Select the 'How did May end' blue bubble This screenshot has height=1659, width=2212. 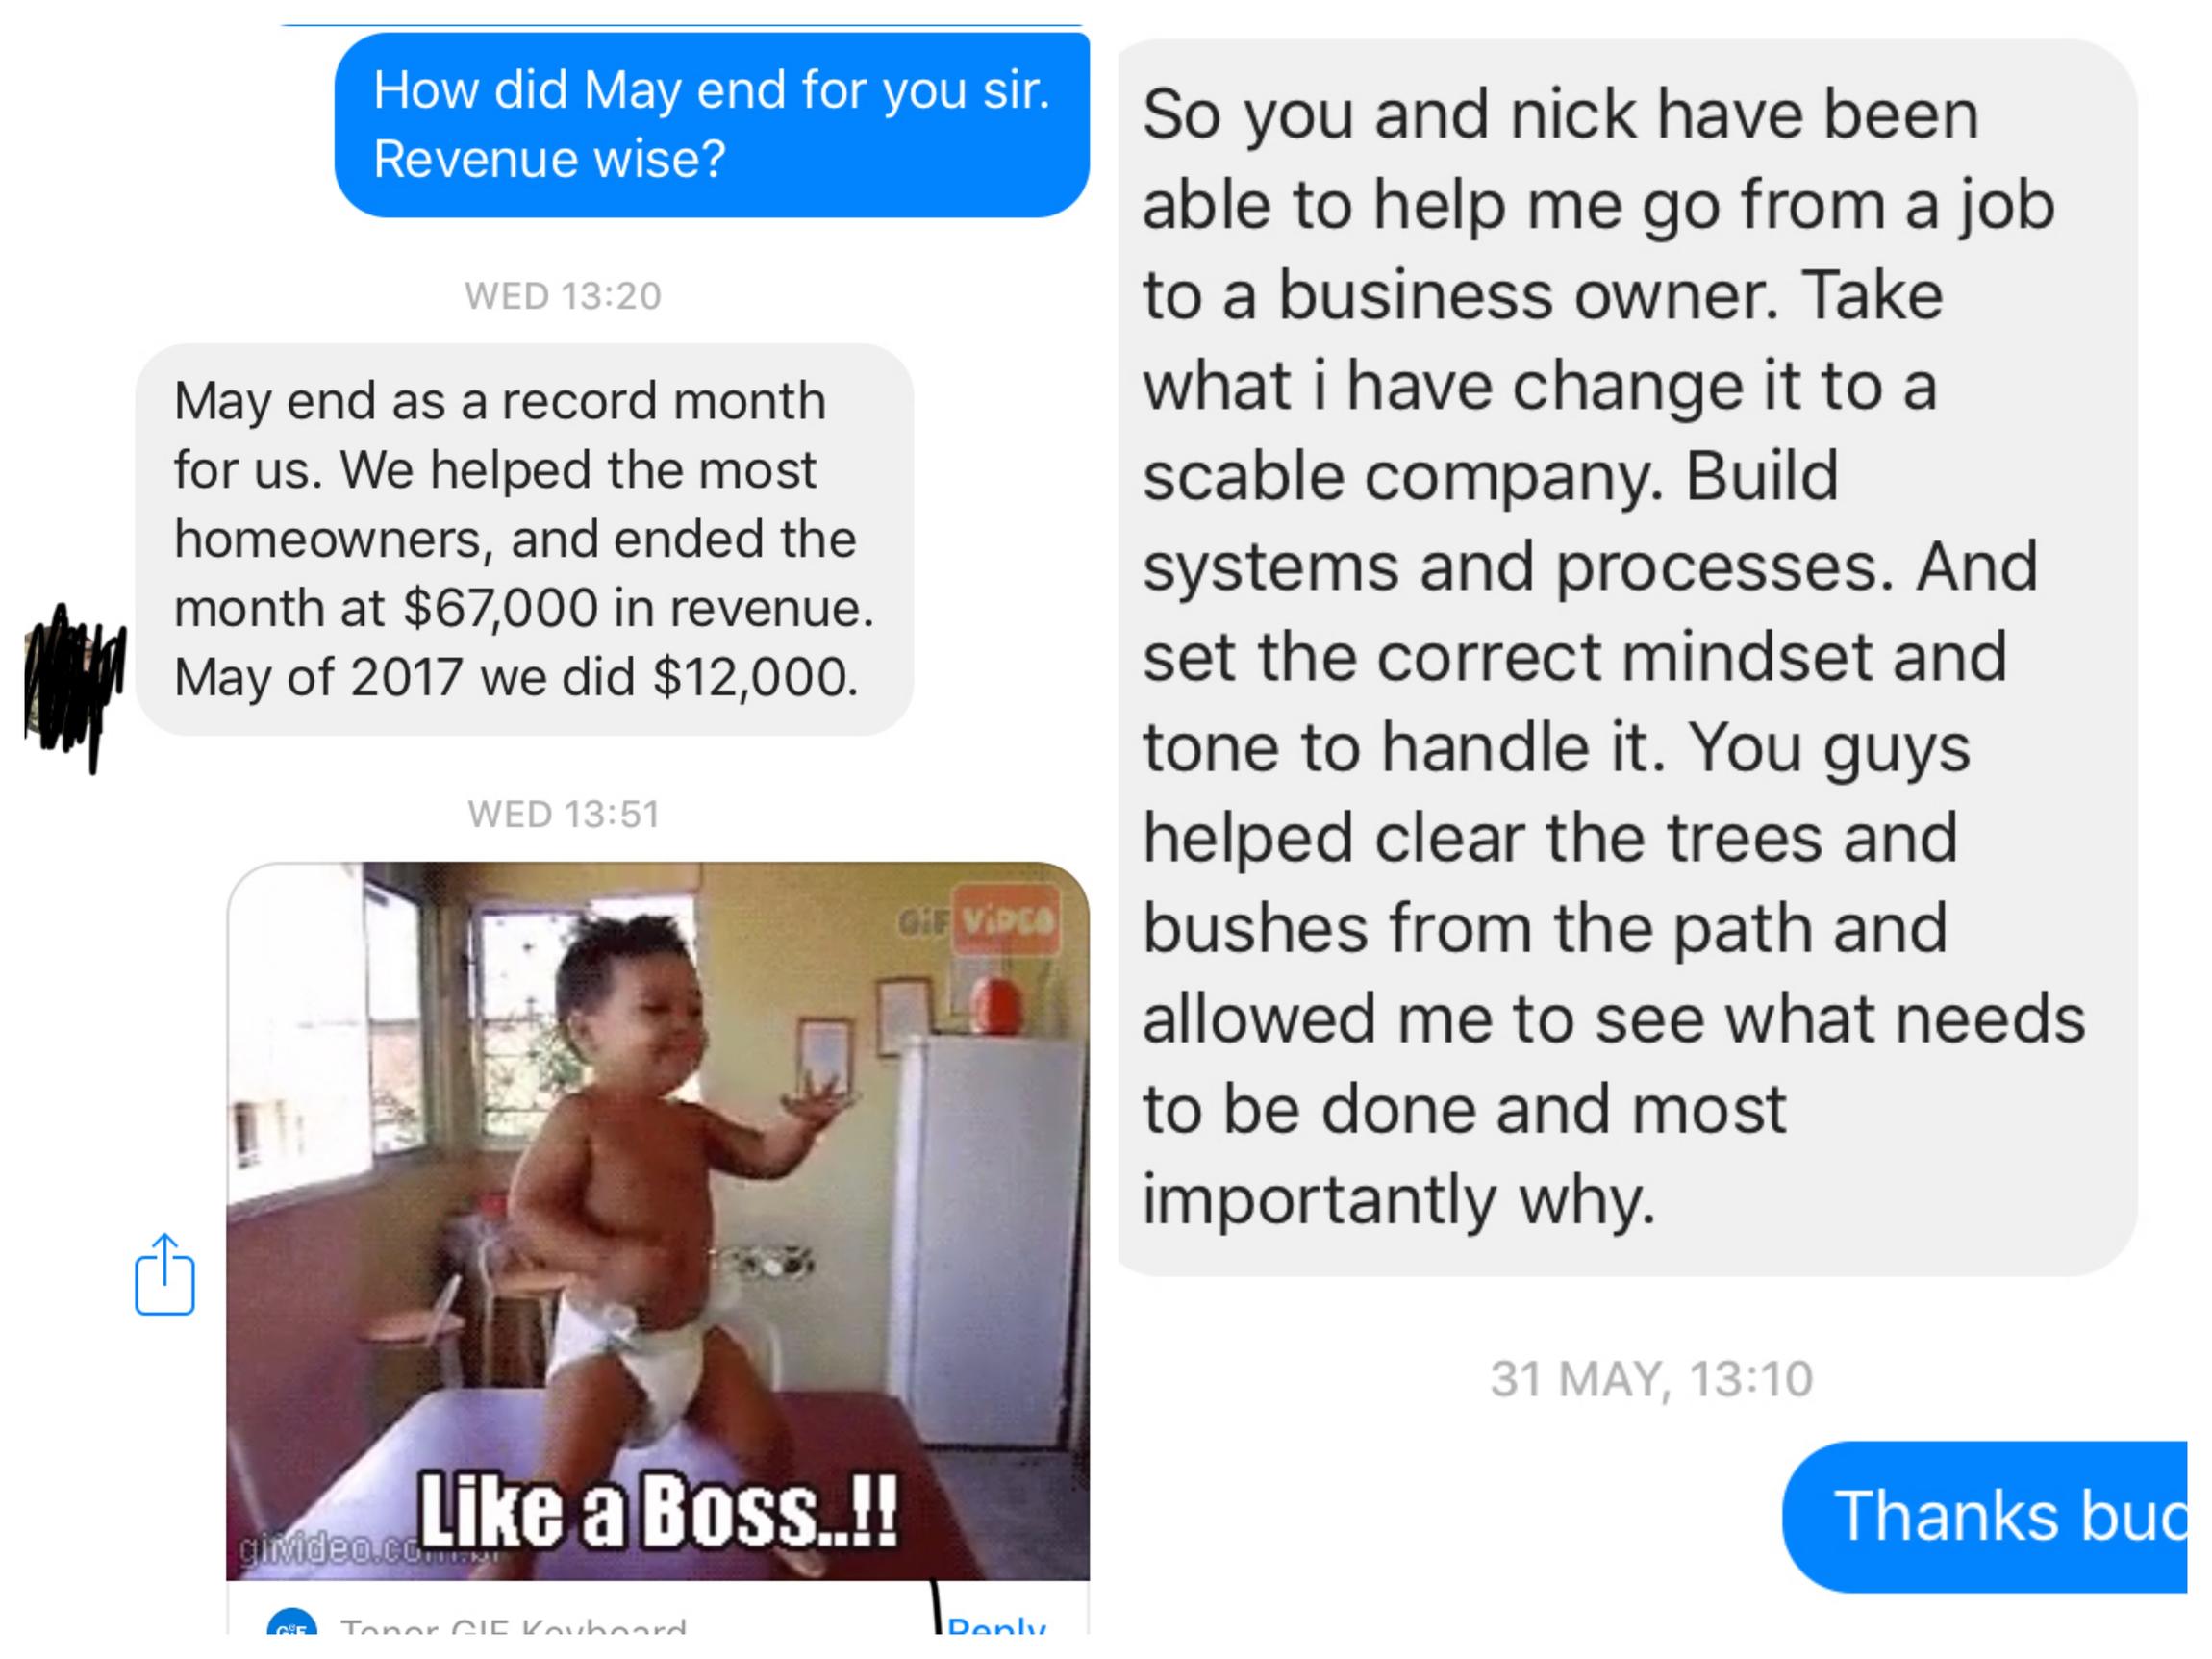click(711, 125)
